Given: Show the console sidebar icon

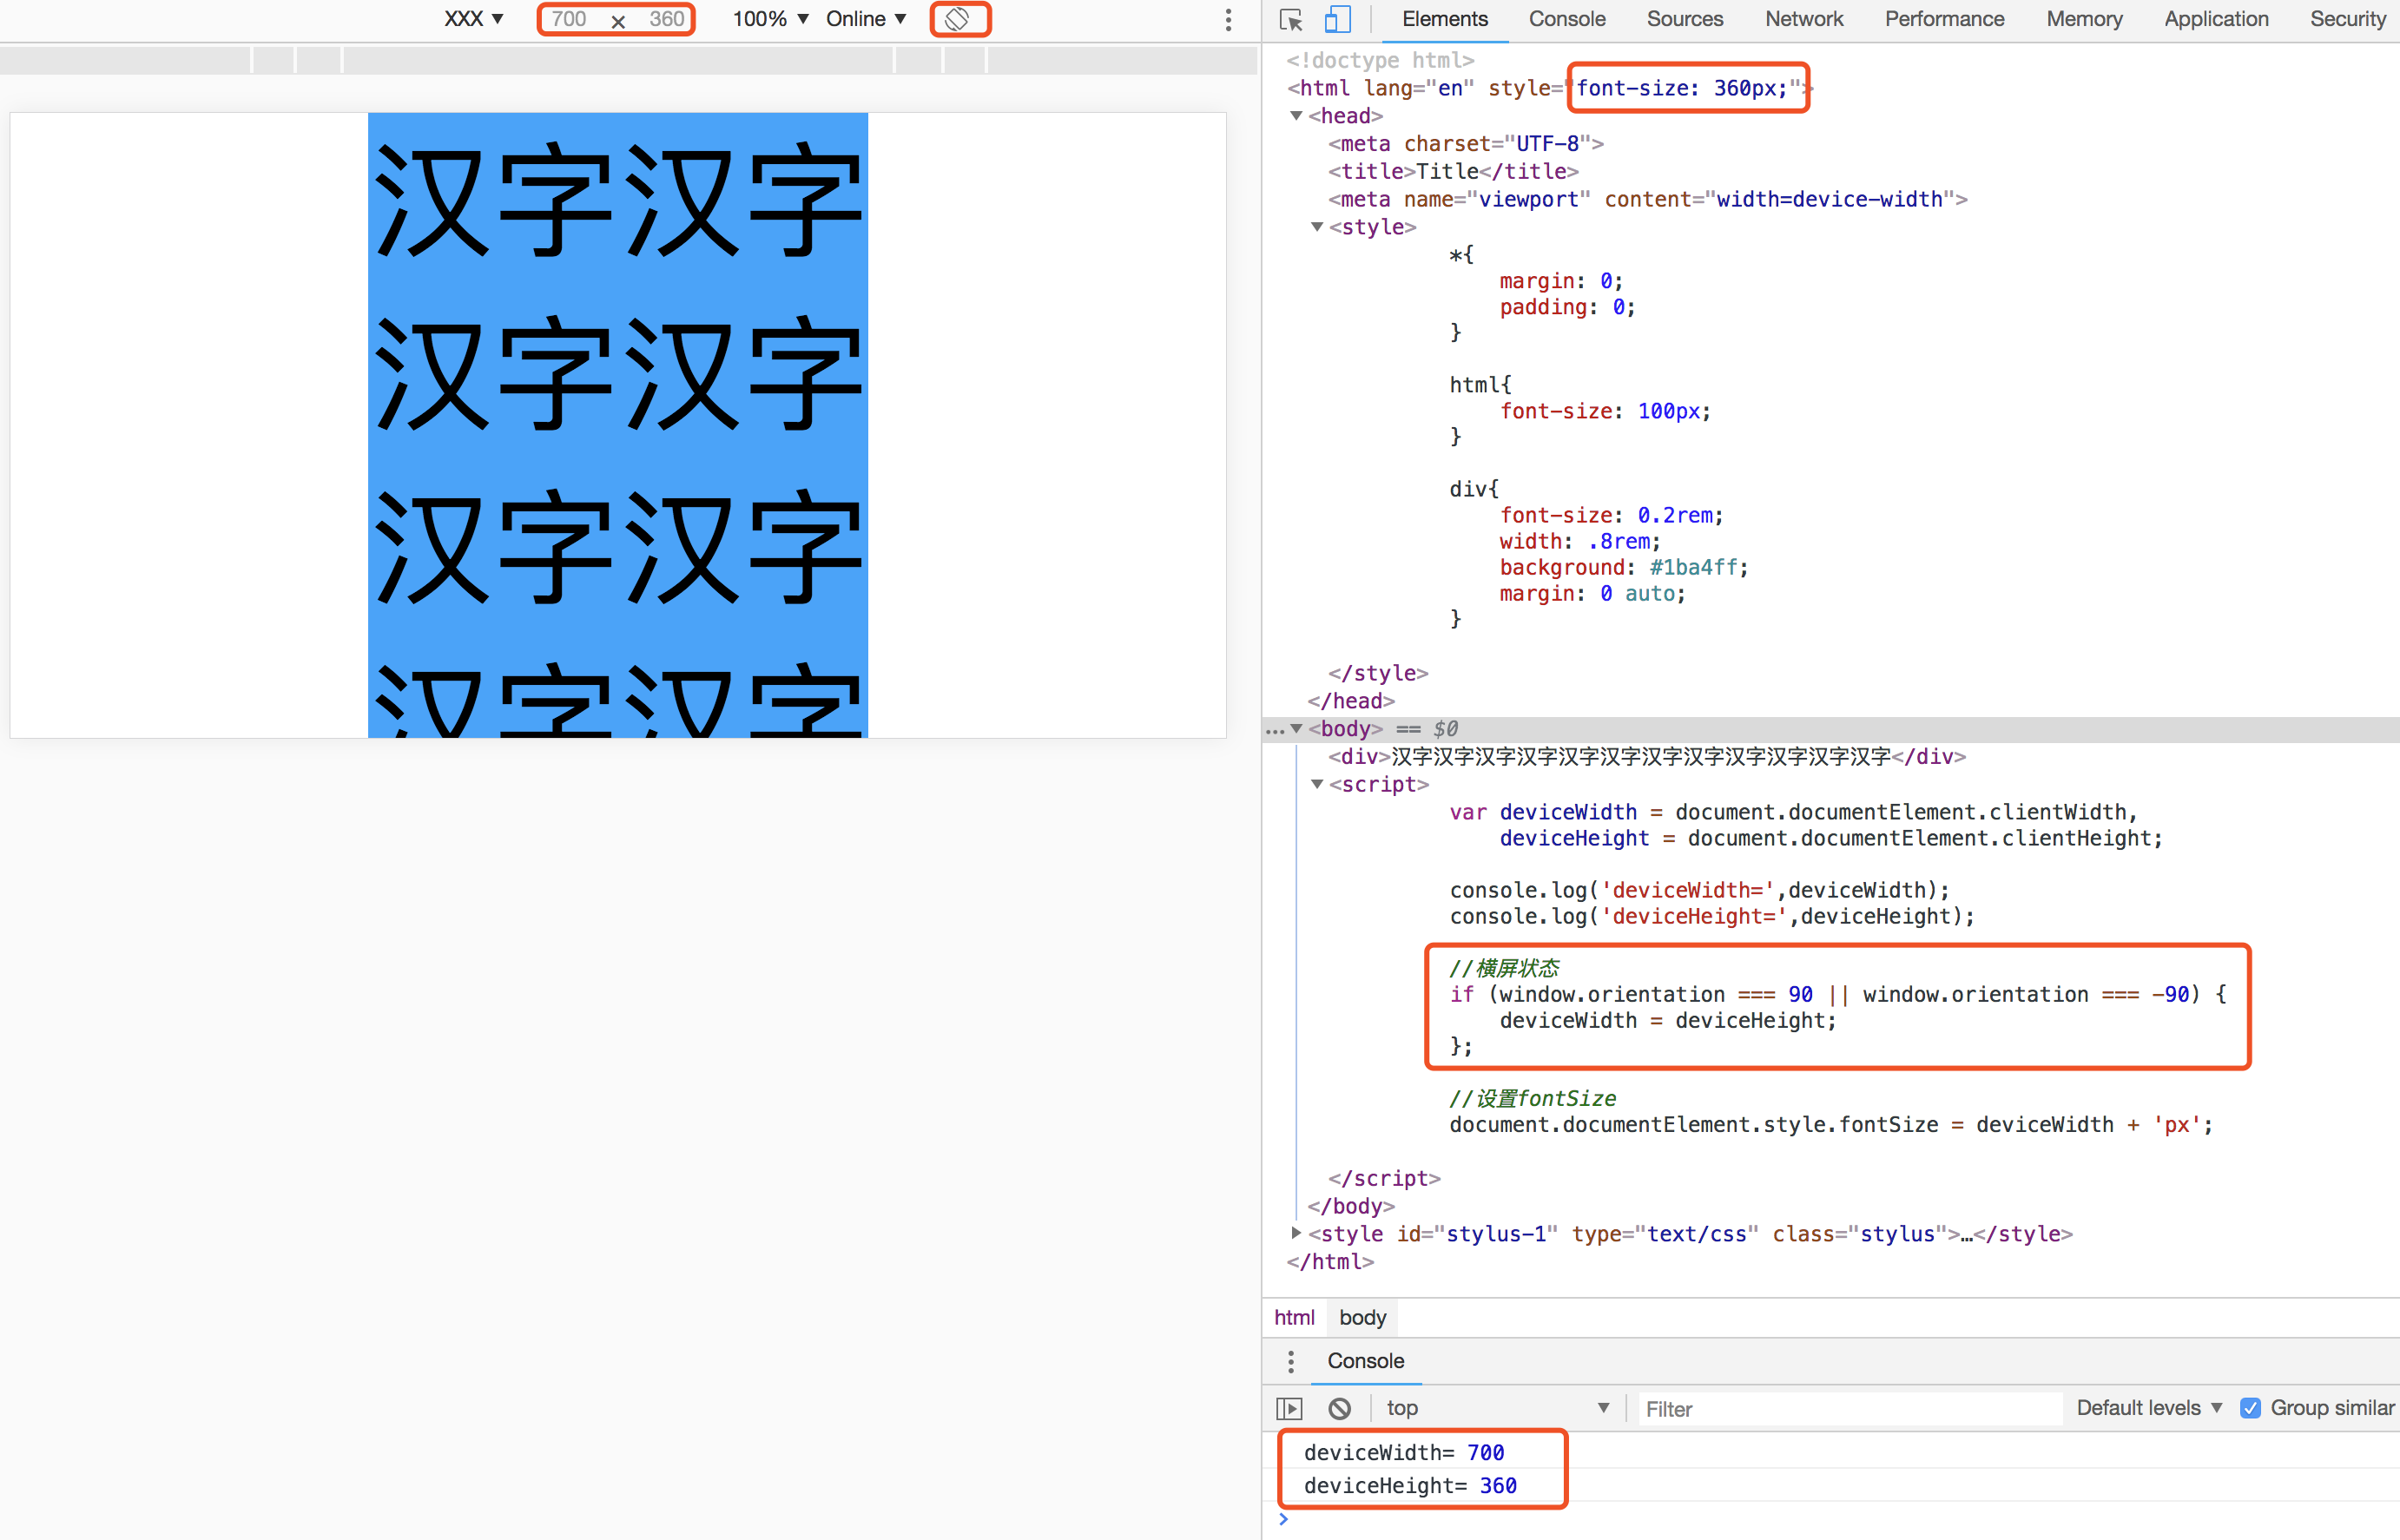Looking at the screenshot, I should click(1290, 1408).
